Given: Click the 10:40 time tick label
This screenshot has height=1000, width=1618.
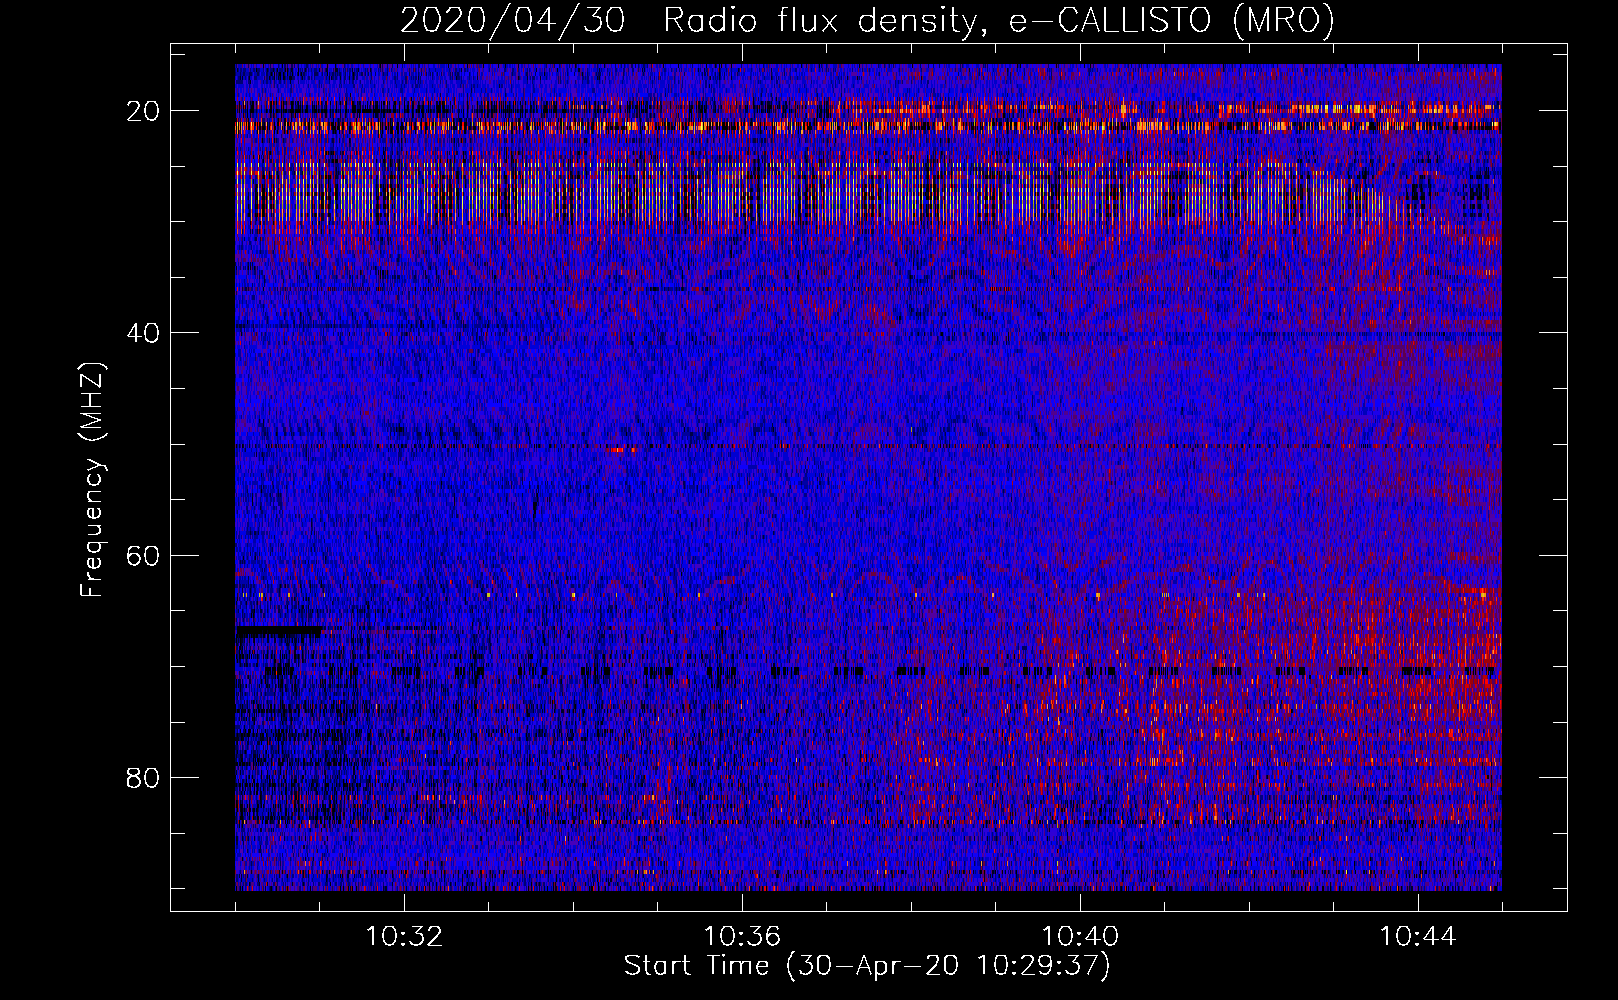Looking at the screenshot, I should (1080, 937).
